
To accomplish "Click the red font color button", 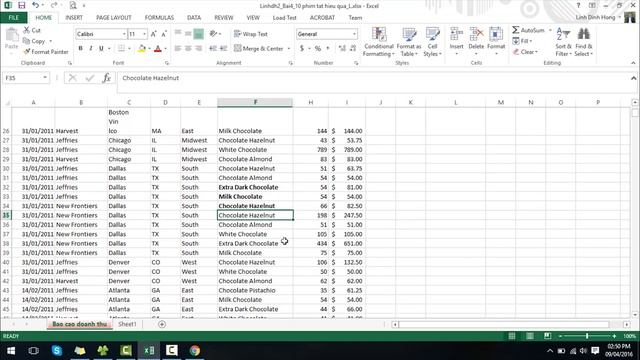I will (x=158, y=49).
